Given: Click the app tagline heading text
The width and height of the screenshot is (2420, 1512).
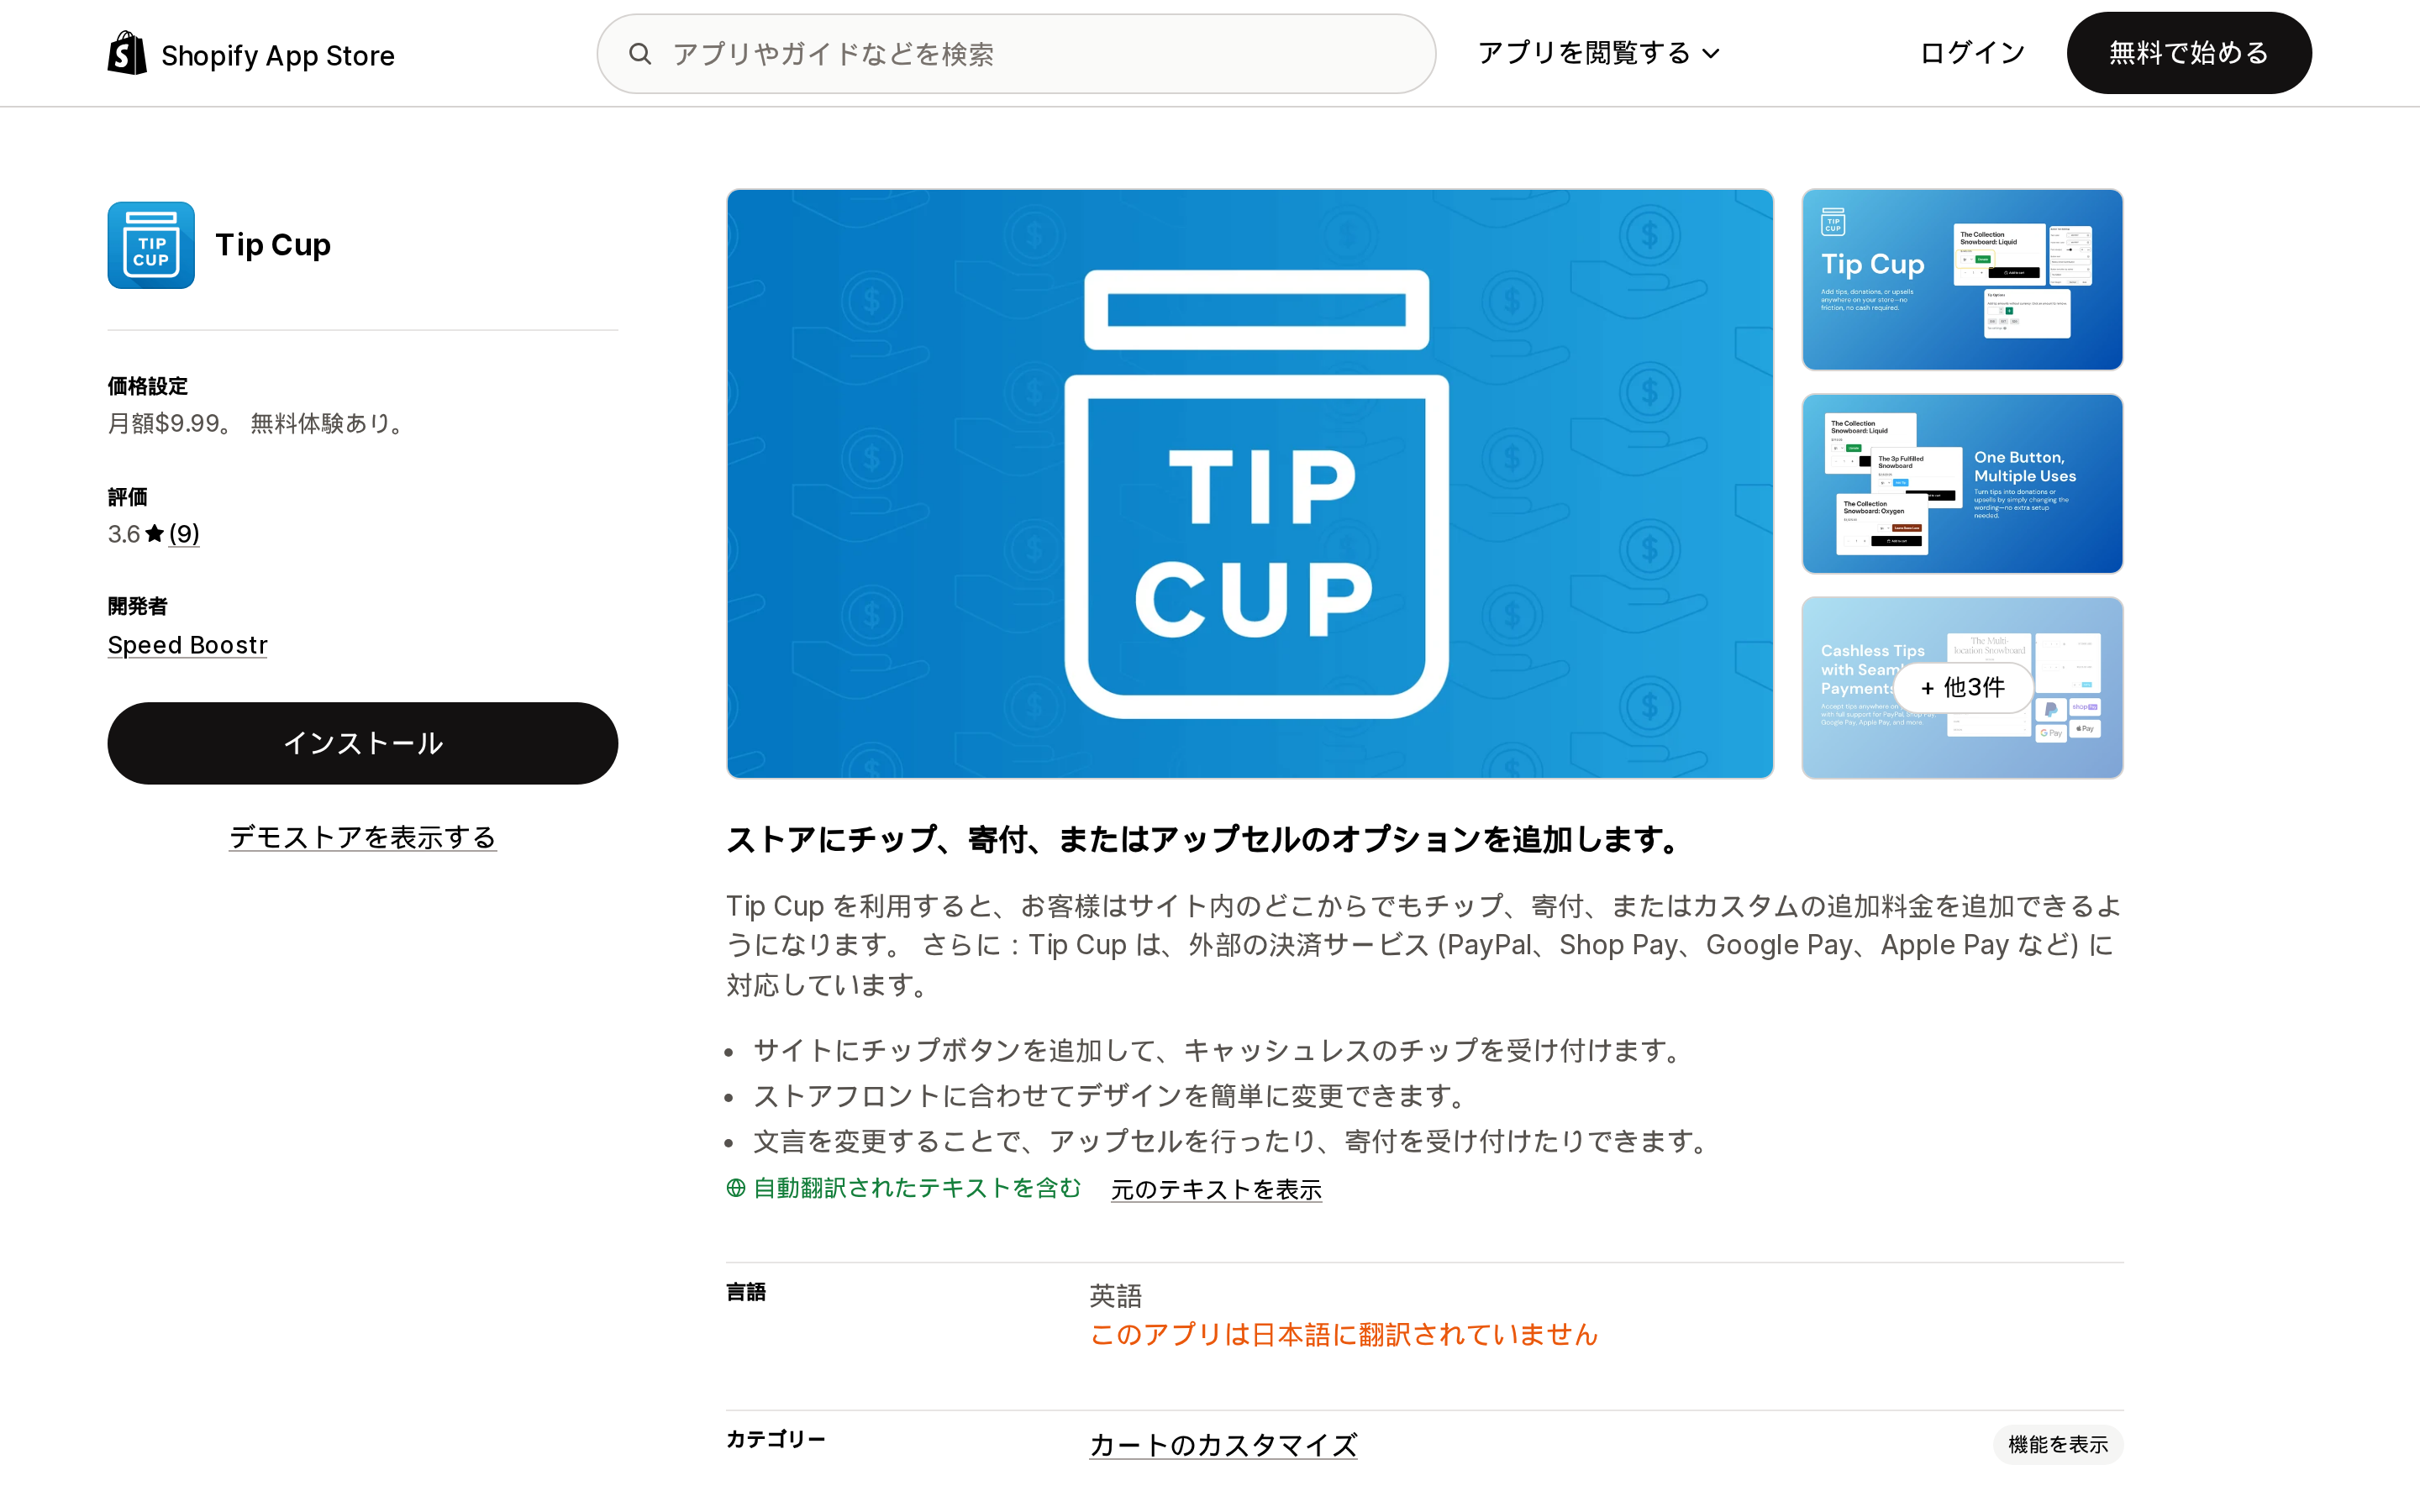Looking at the screenshot, I should (1207, 840).
